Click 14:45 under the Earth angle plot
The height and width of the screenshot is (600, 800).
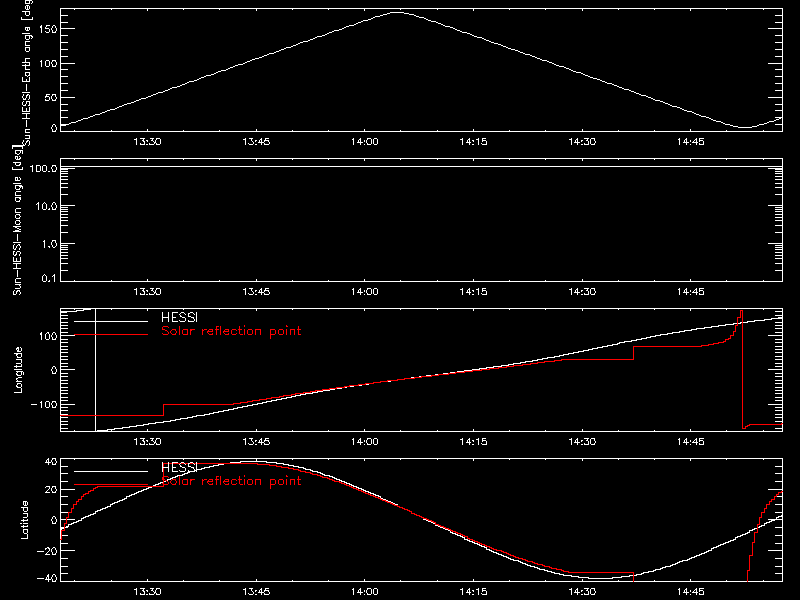click(691, 142)
